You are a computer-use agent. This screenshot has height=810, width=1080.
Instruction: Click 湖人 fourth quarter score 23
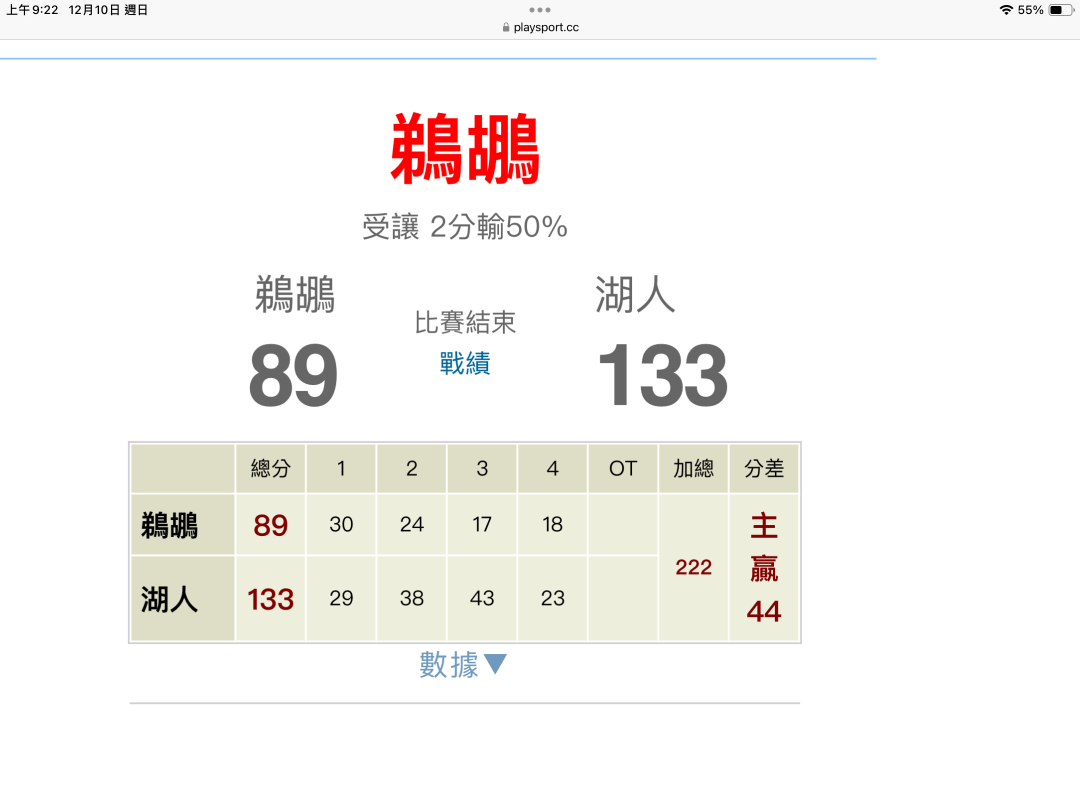click(x=552, y=599)
